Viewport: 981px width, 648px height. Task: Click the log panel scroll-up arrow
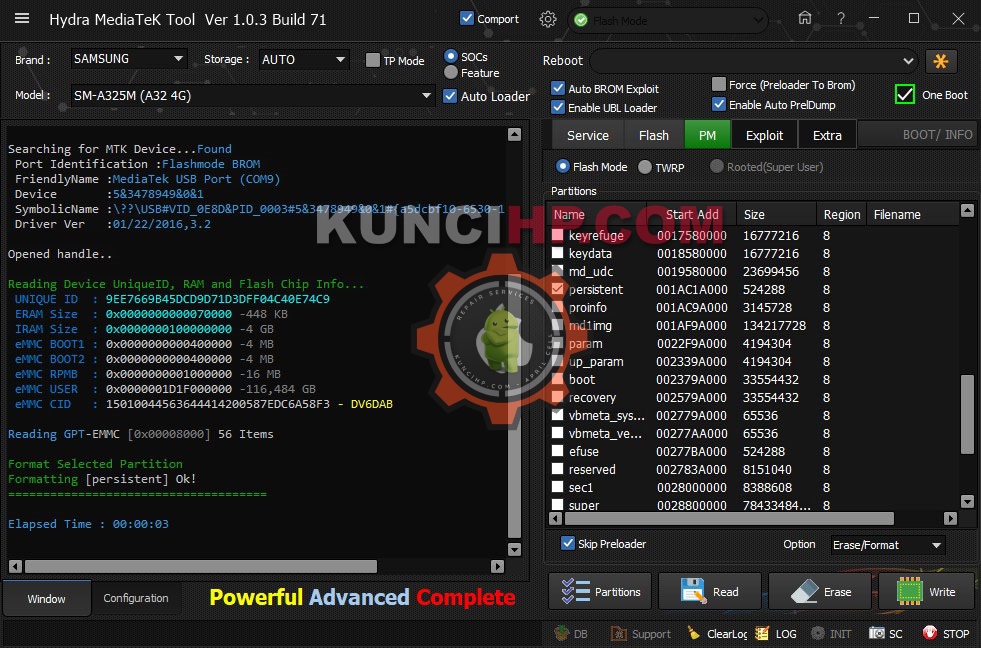pos(514,134)
